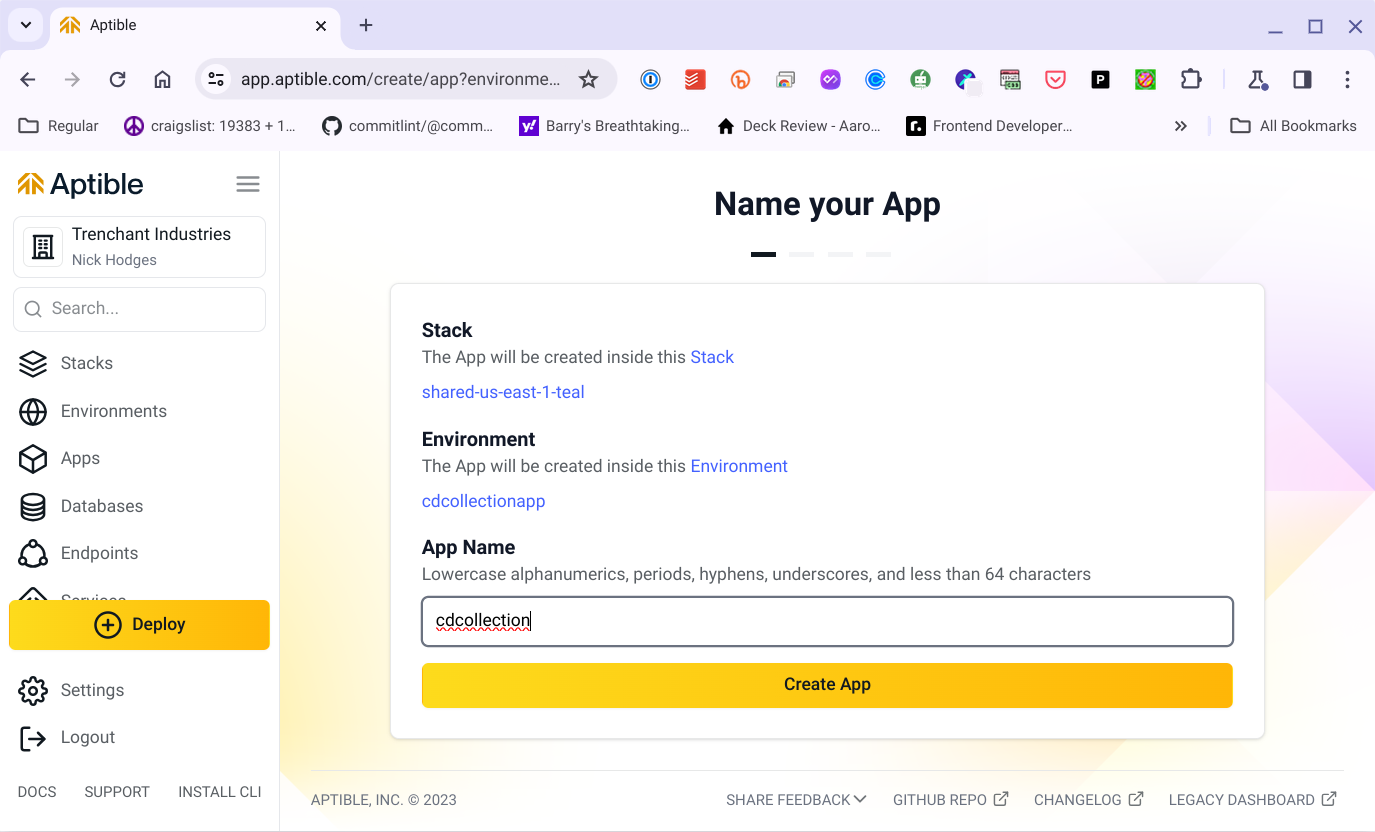Expand the bookmarks overflow chevron
1375x832 pixels.
pyautogui.click(x=1181, y=126)
